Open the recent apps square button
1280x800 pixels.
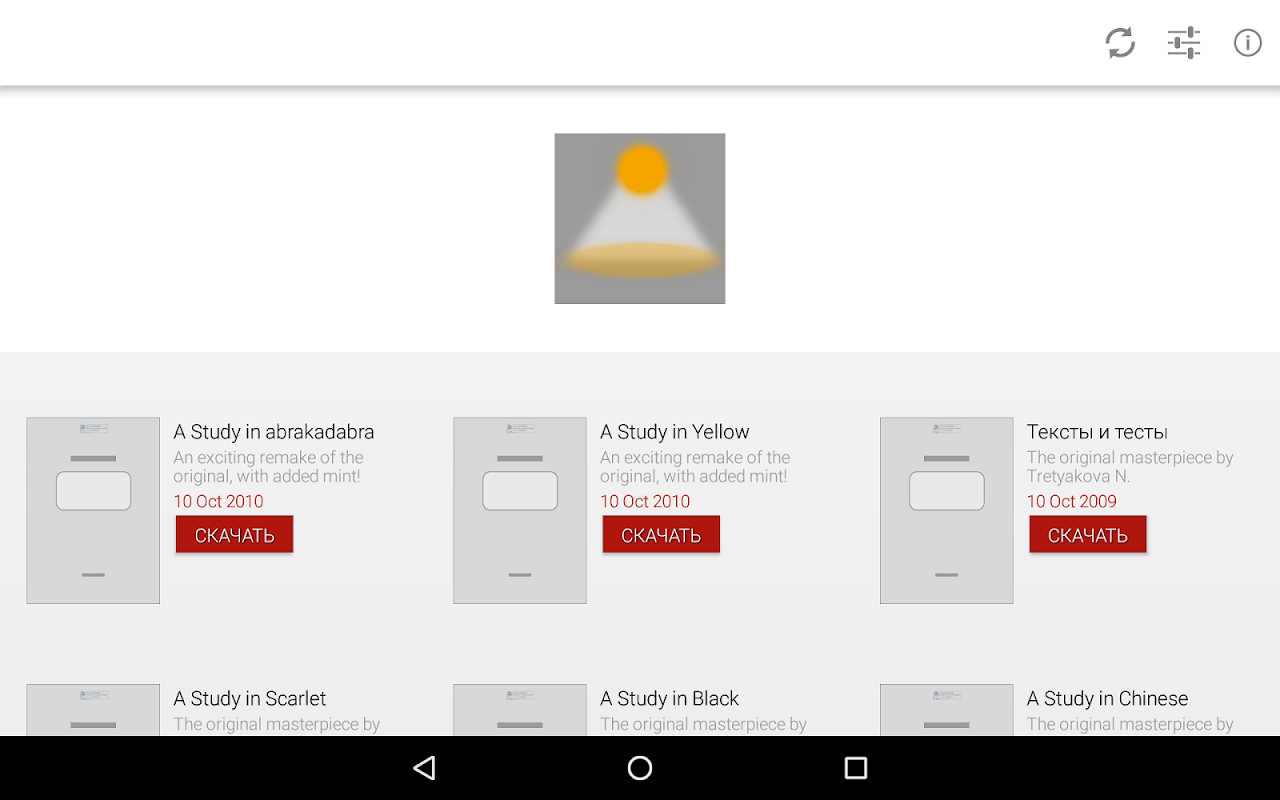coord(855,768)
